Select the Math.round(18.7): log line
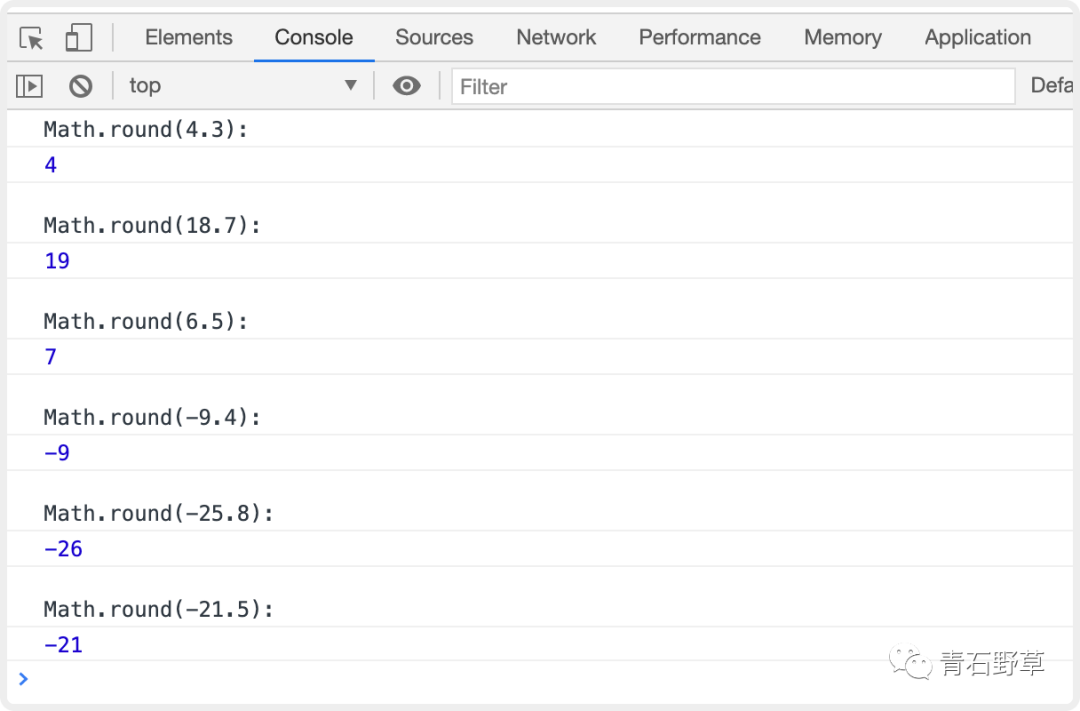 point(152,225)
